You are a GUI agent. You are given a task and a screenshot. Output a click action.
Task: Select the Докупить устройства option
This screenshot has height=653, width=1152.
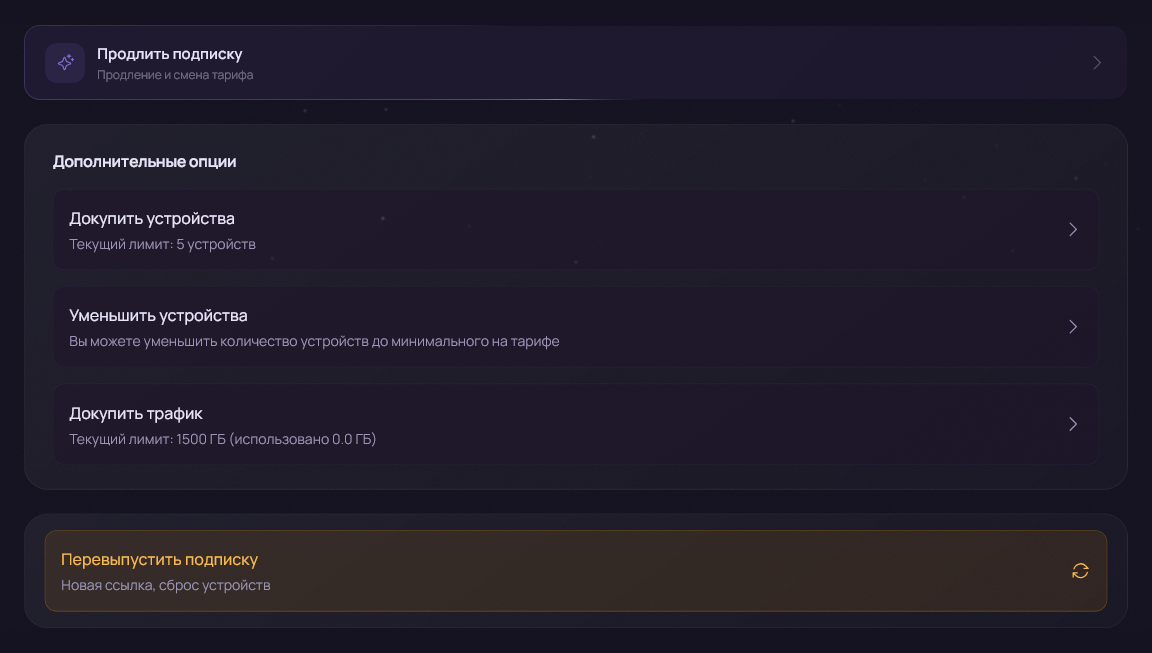tap(575, 229)
